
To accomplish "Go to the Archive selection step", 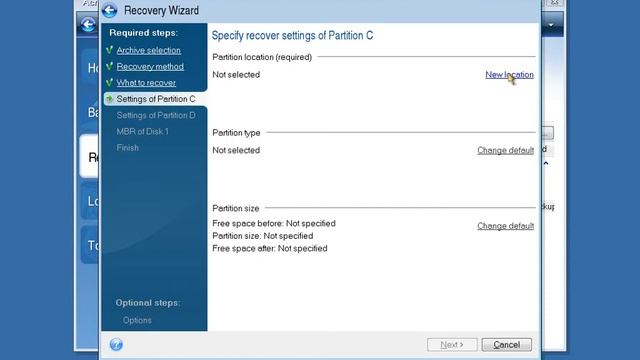I will [149, 50].
